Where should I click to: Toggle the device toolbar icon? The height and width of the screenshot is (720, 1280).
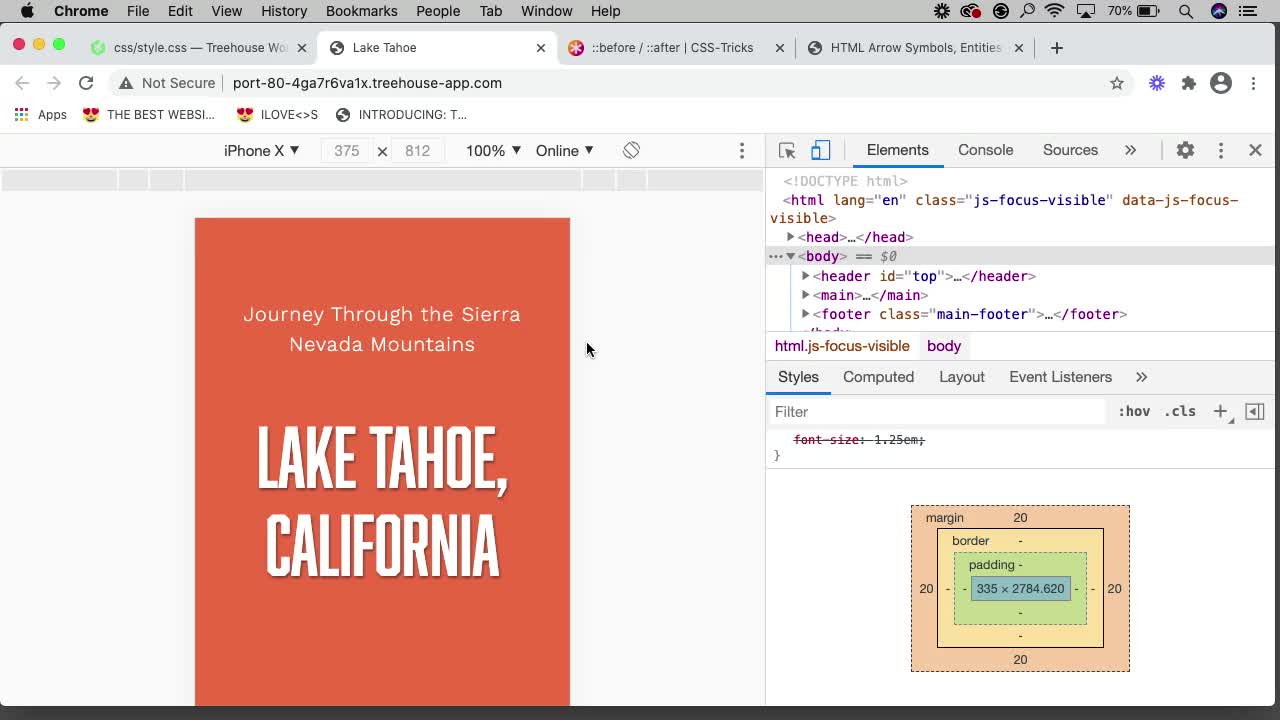pos(820,149)
